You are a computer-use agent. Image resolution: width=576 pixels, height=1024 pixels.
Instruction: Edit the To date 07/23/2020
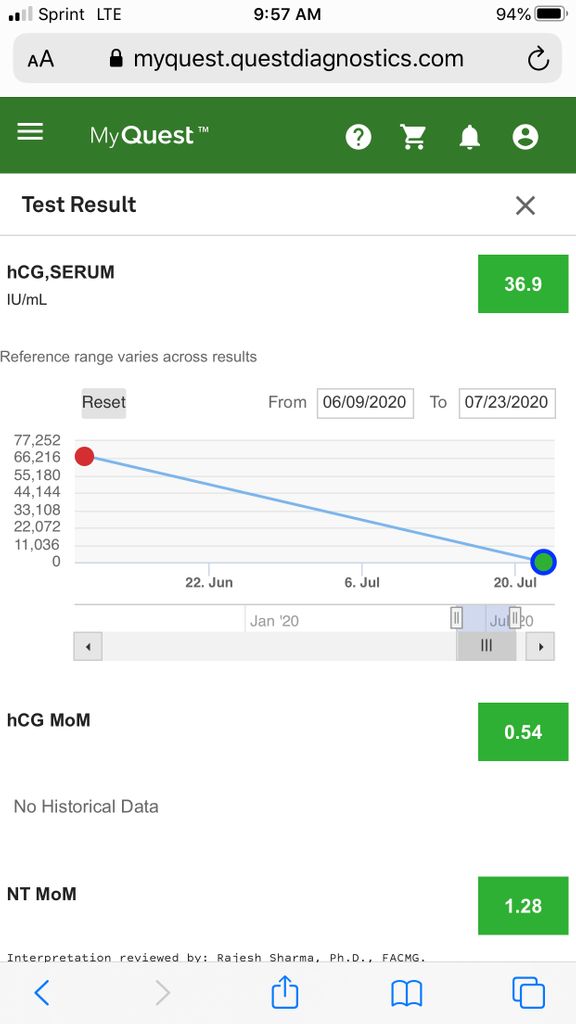point(507,403)
